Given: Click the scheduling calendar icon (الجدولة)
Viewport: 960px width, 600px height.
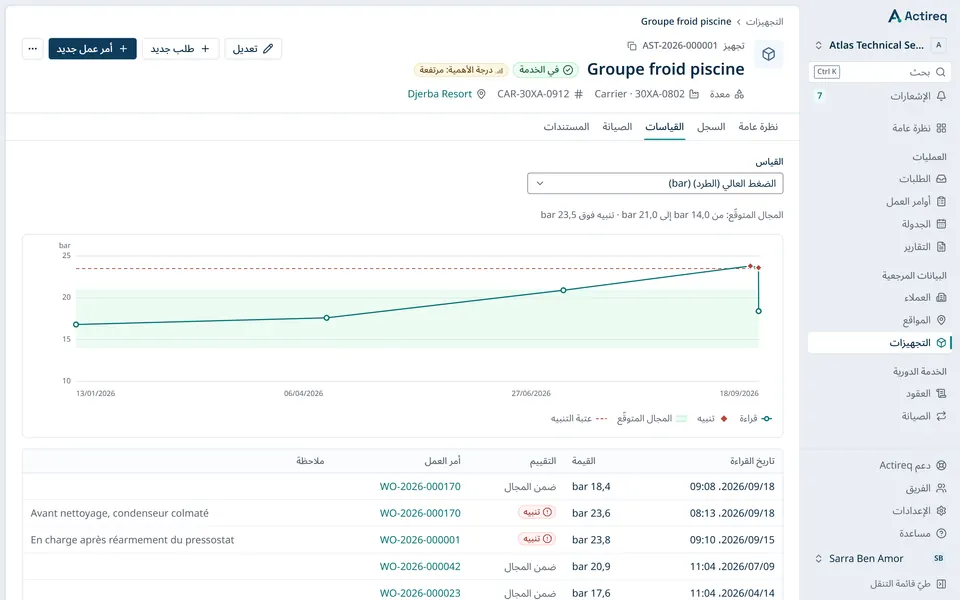Looking at the screenshot, I should click(x=941, y=224).
